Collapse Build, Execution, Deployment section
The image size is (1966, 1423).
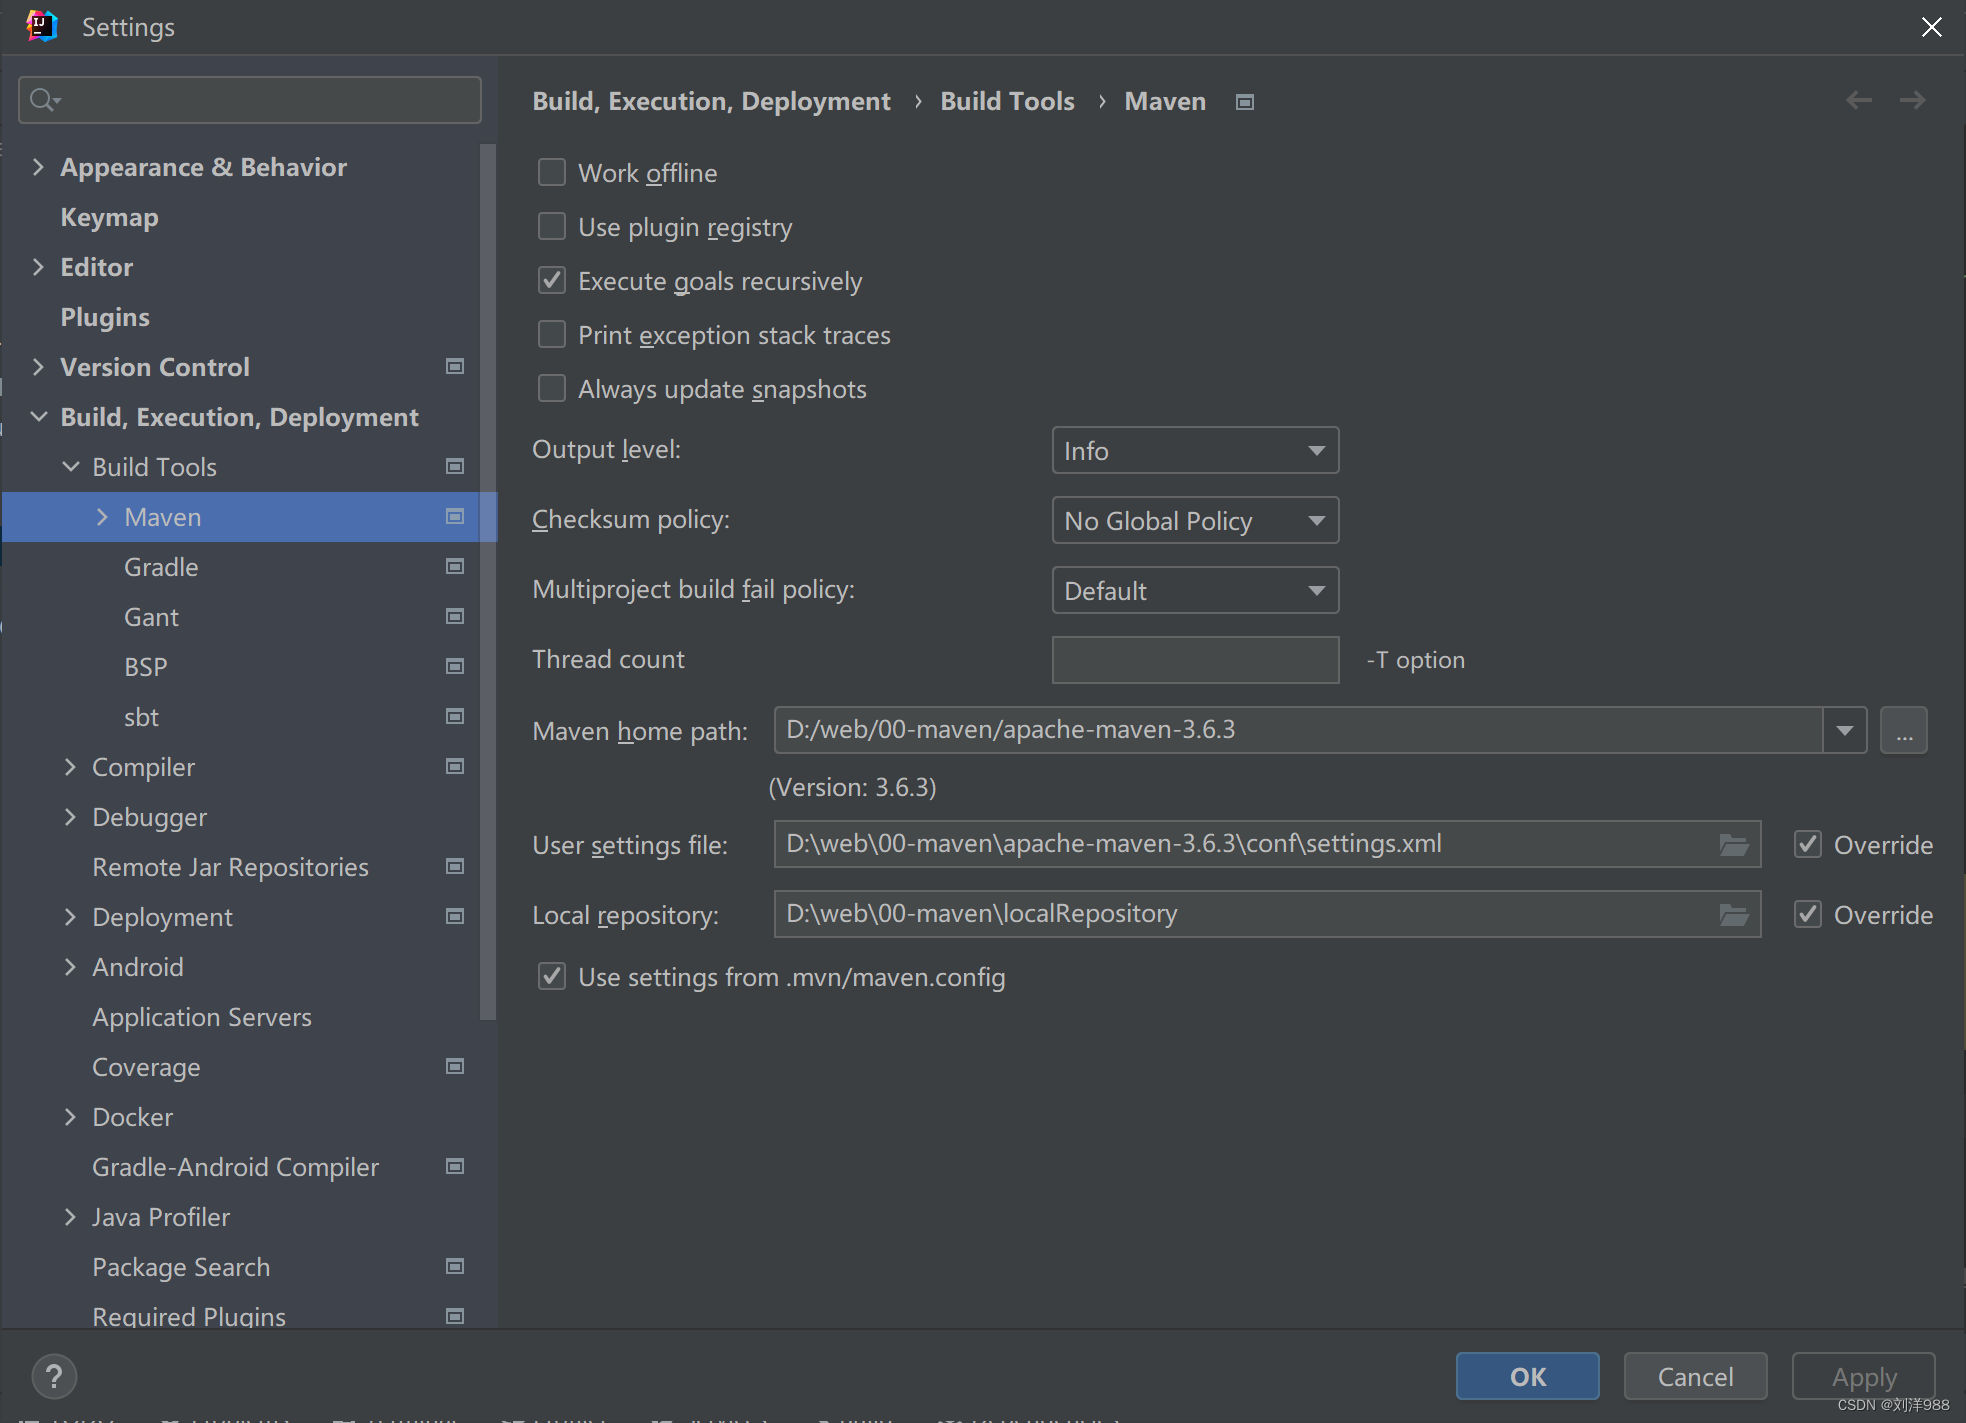(x=38, y=417)
